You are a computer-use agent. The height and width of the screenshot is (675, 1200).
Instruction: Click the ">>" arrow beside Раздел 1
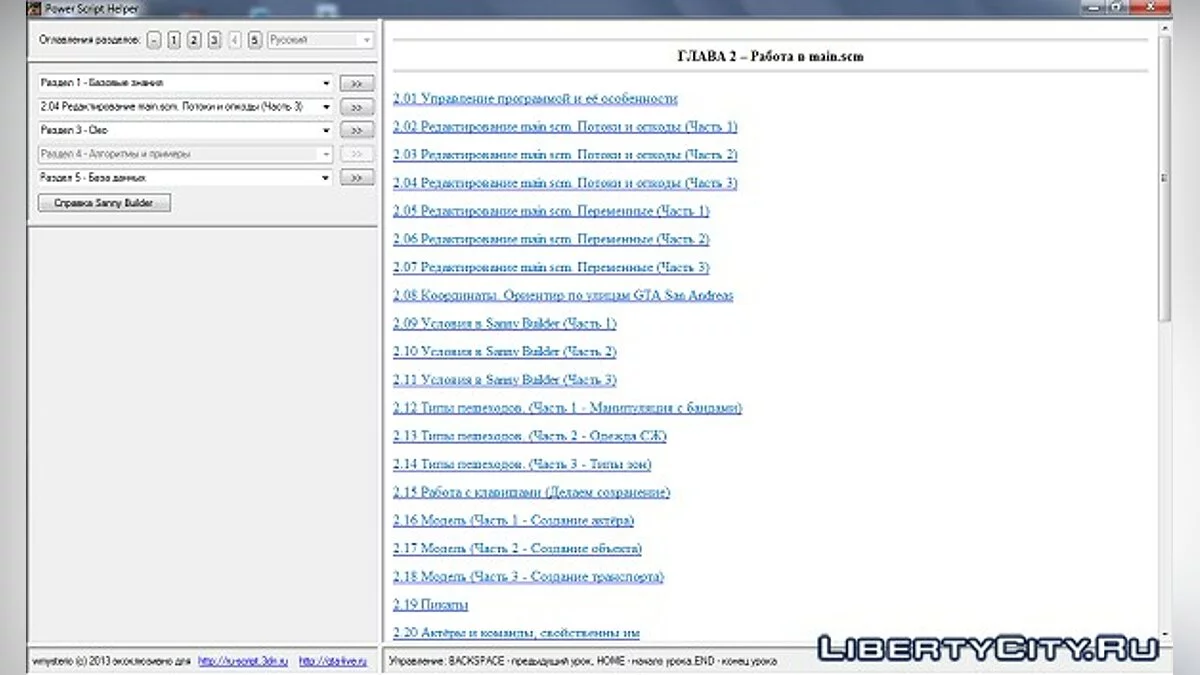tap(356, 82)
